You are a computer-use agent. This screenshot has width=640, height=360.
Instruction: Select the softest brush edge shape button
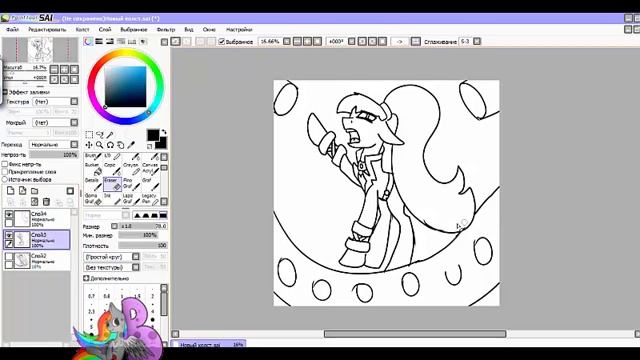coord(137,215)
